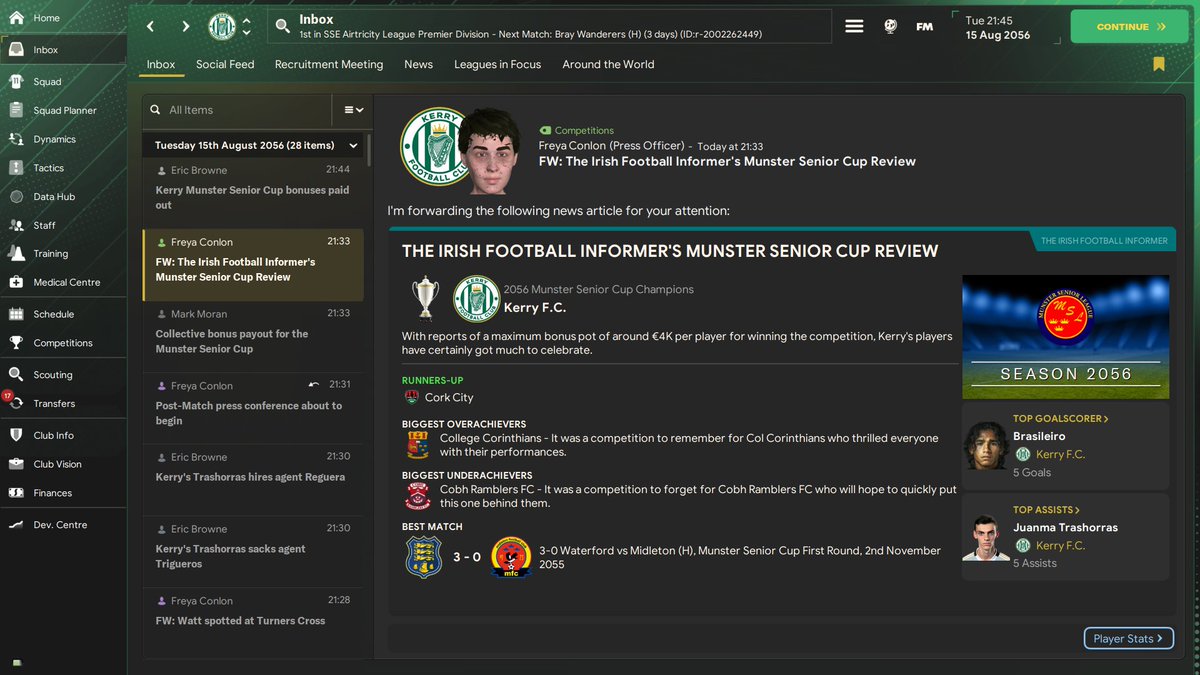Switch to the Inbox tab
The height and width of the screenshot is (675, 1200).
161,64
